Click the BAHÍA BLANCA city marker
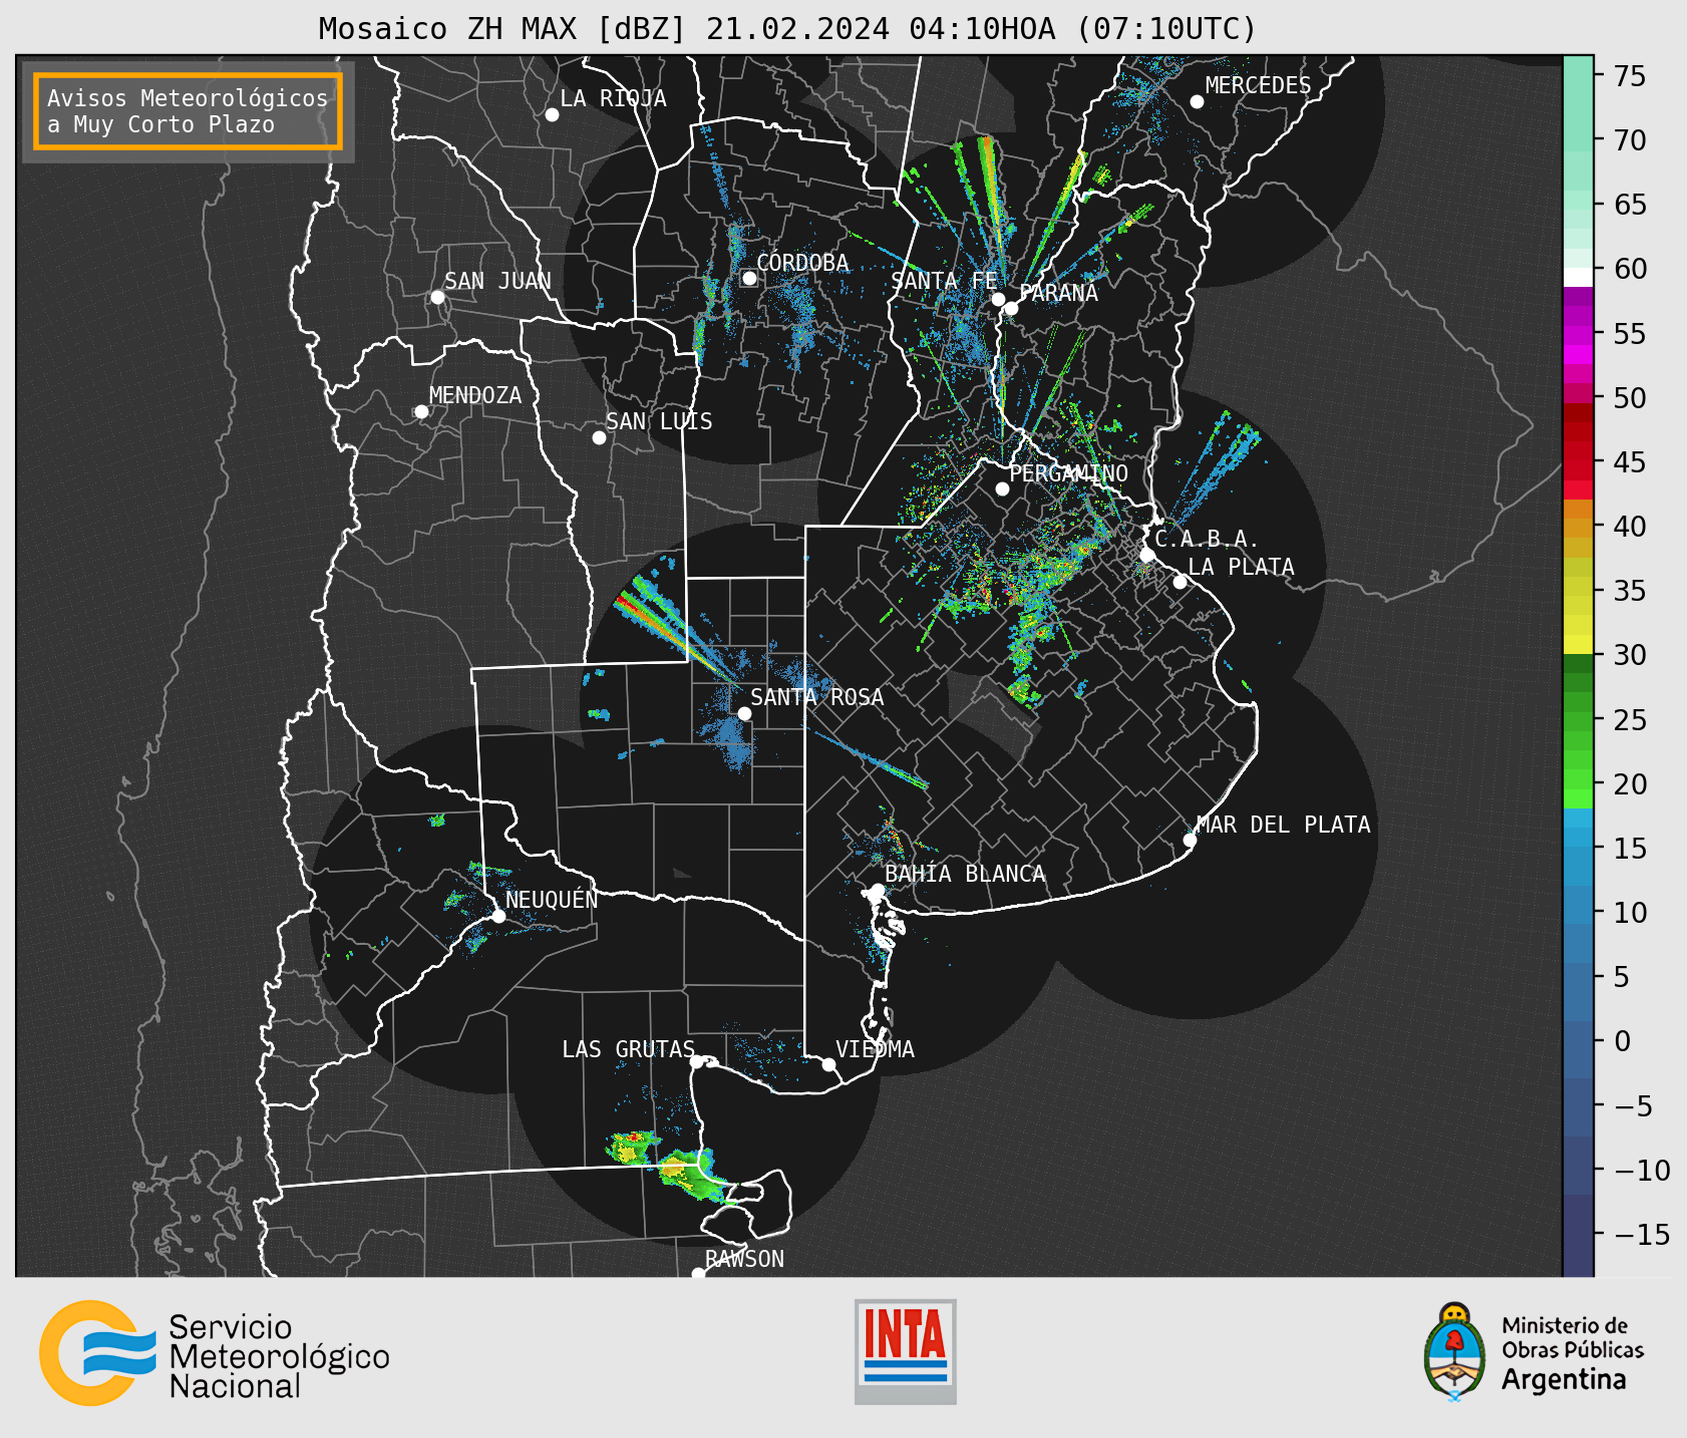Screen dimensions: 1687x1438 877,890
